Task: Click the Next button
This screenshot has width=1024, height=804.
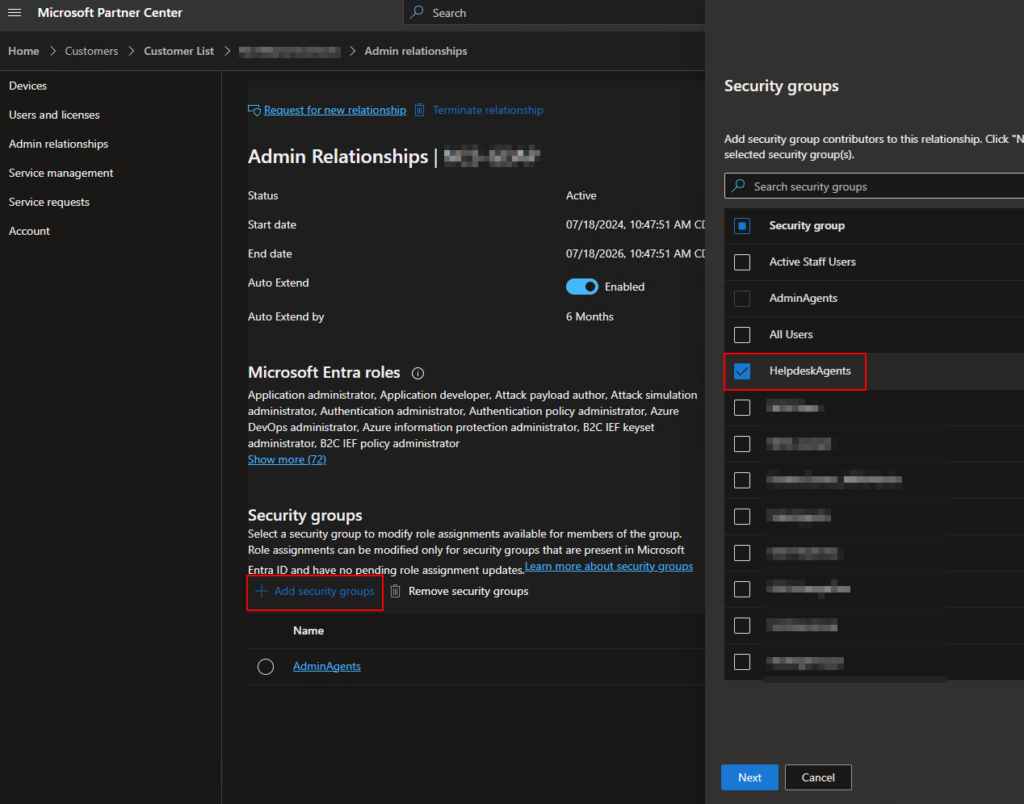Action: click(749, 778)
